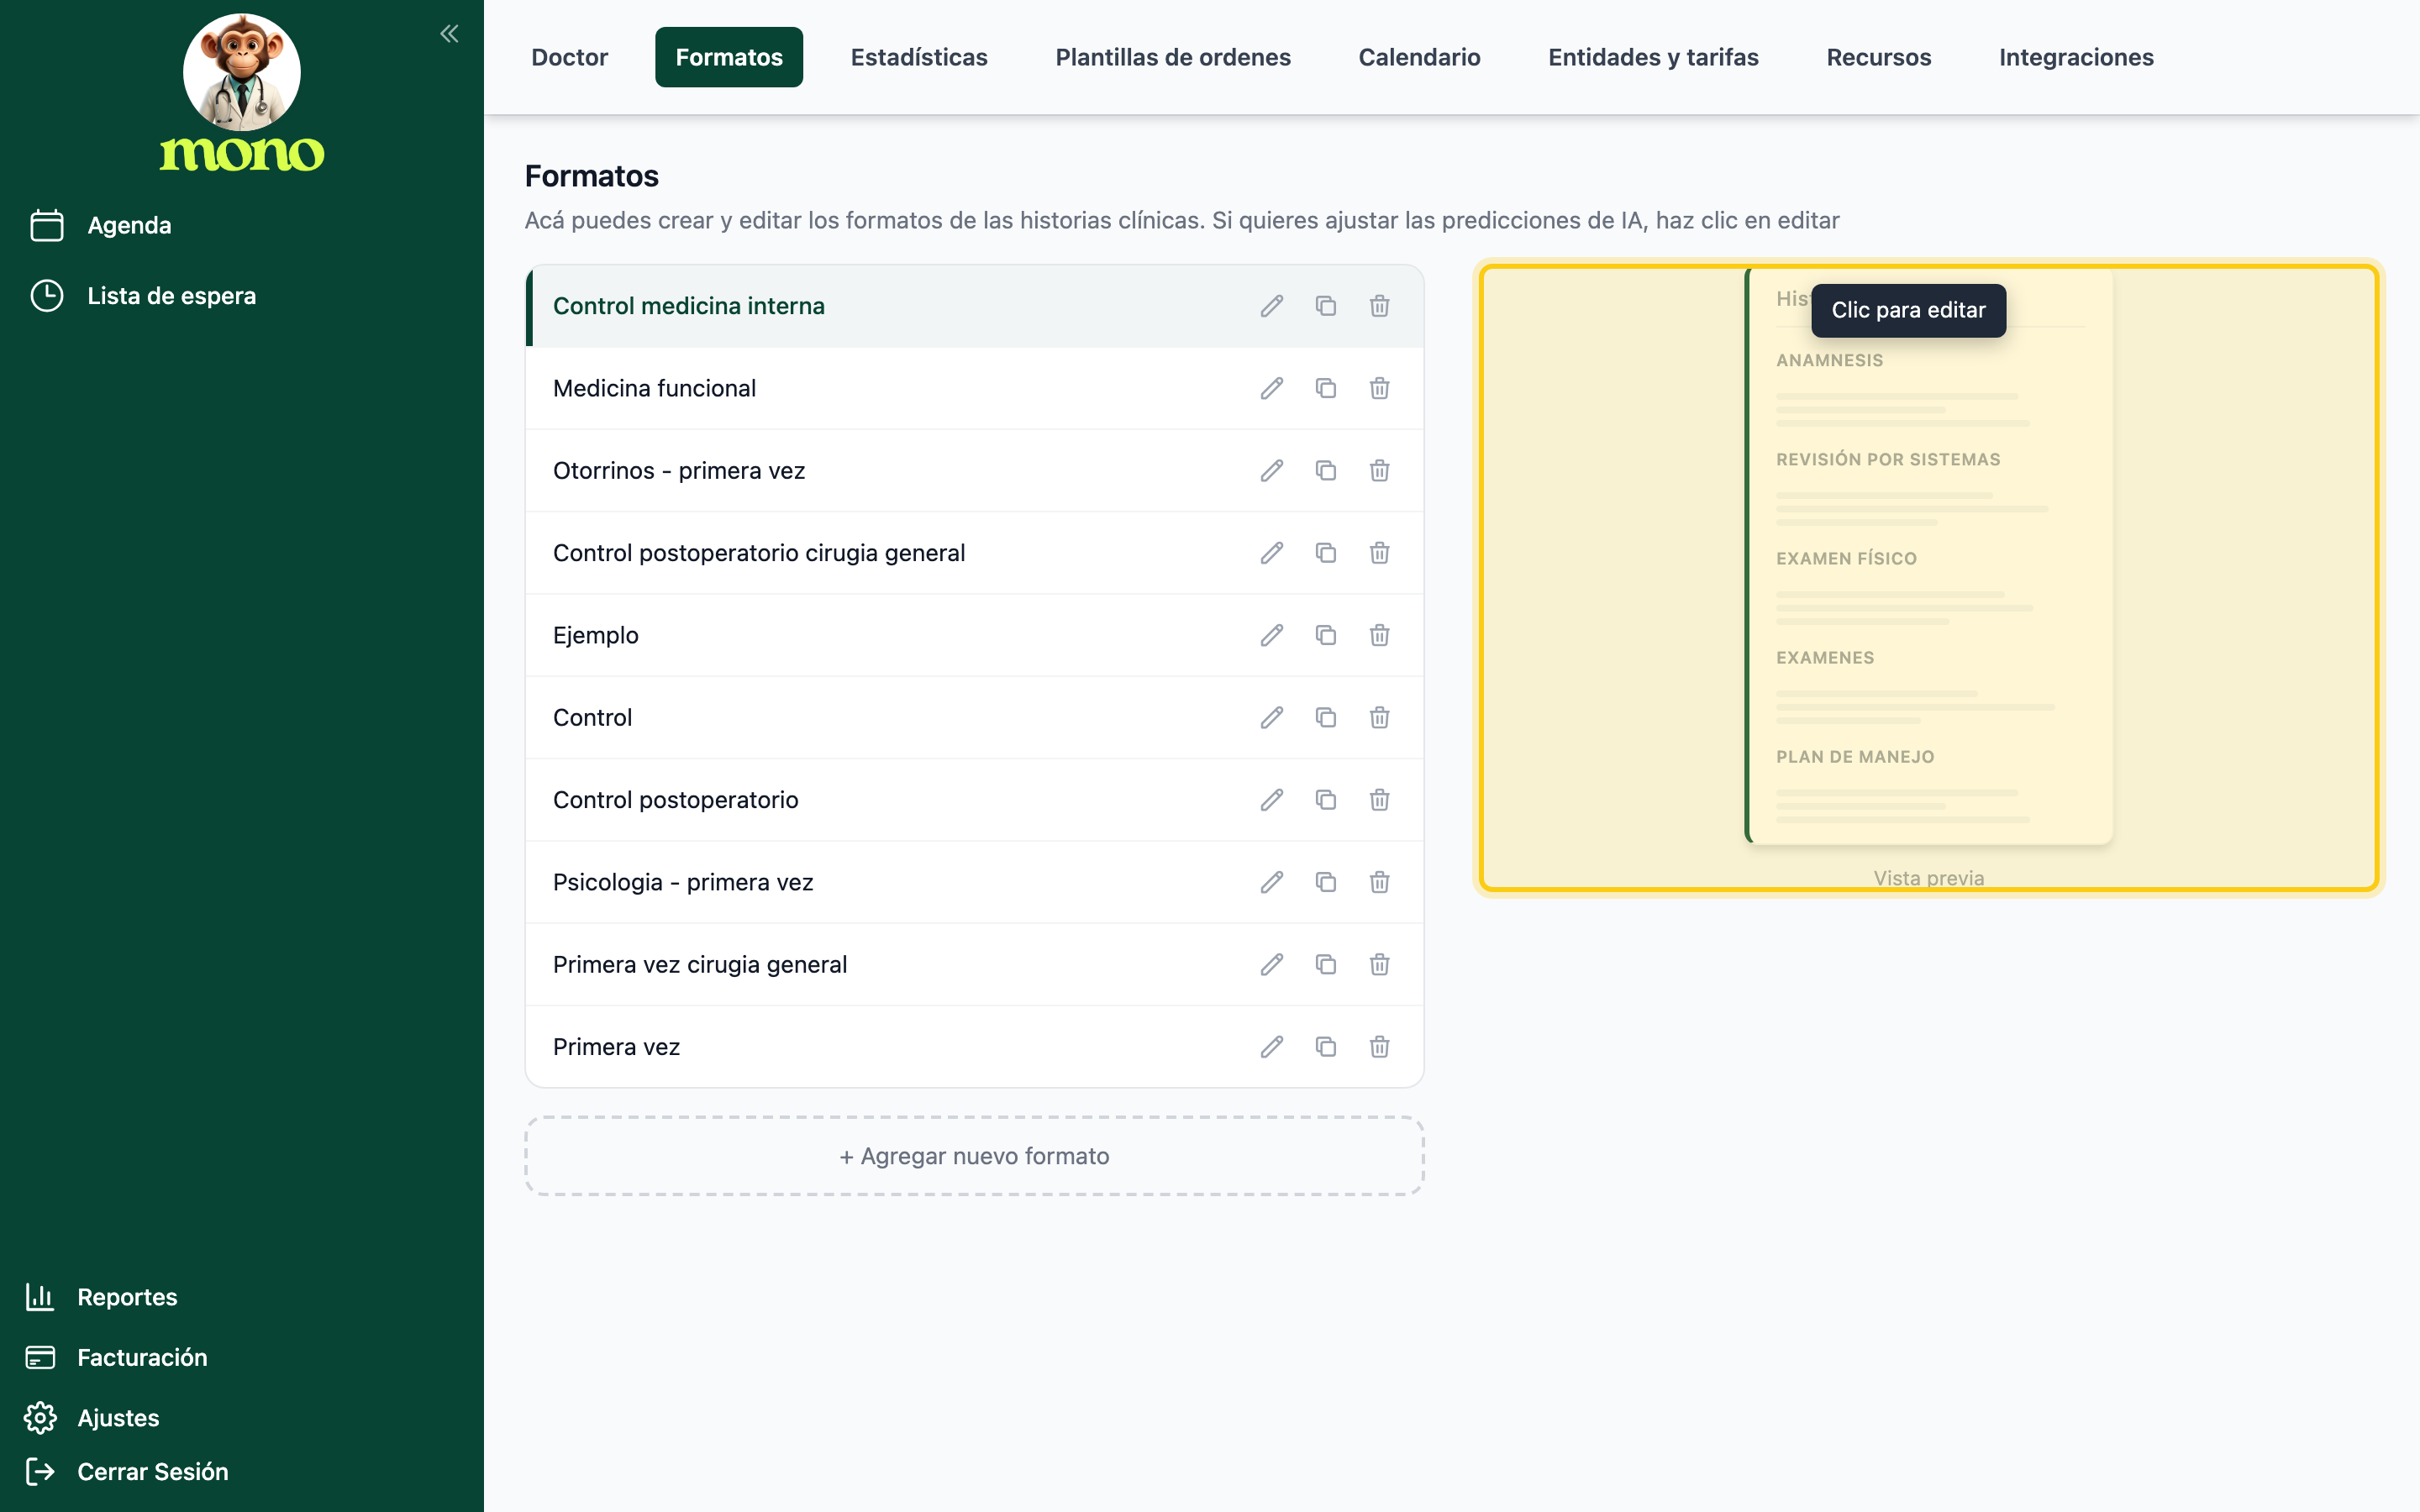
Task: Open Plantillas de ordenes tab
Action: [x=1173, y=57]
